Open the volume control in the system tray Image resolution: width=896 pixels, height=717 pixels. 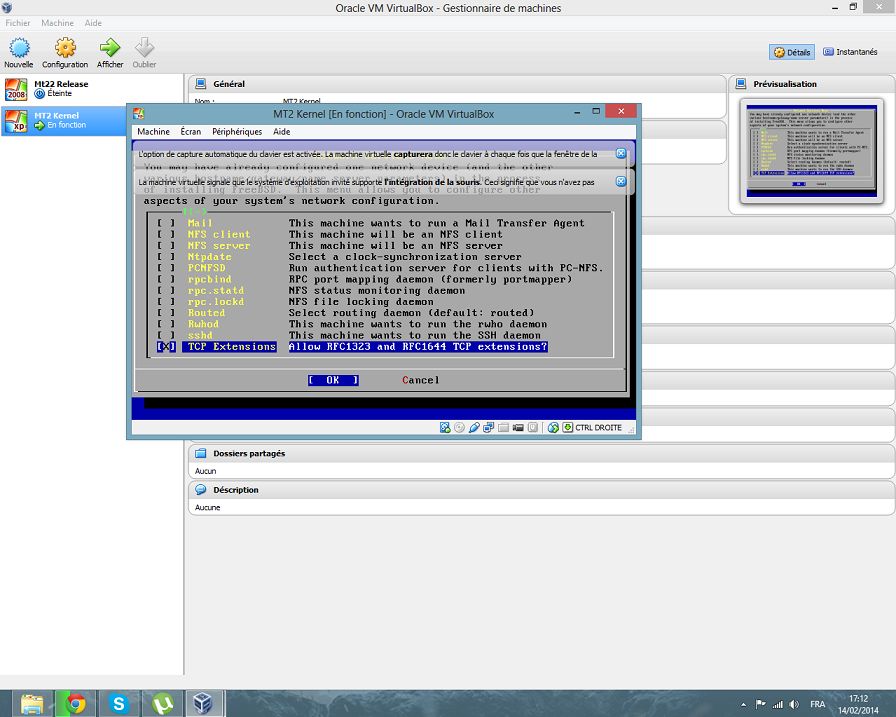click(x=794, y=704)
